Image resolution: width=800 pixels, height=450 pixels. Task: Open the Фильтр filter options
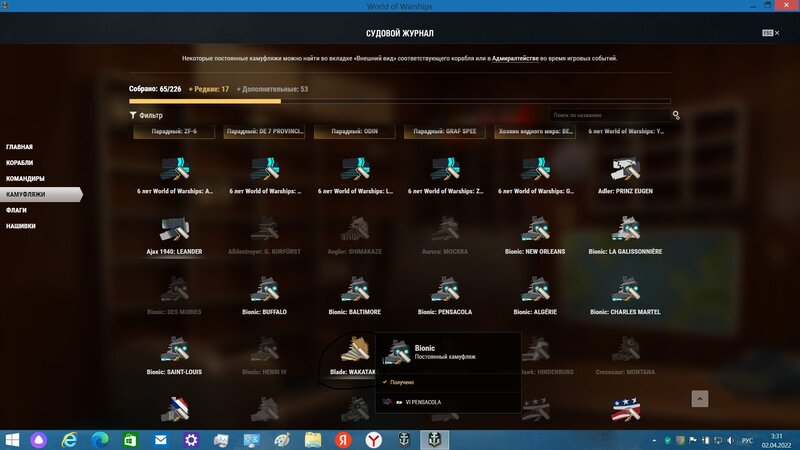point(146,115)
